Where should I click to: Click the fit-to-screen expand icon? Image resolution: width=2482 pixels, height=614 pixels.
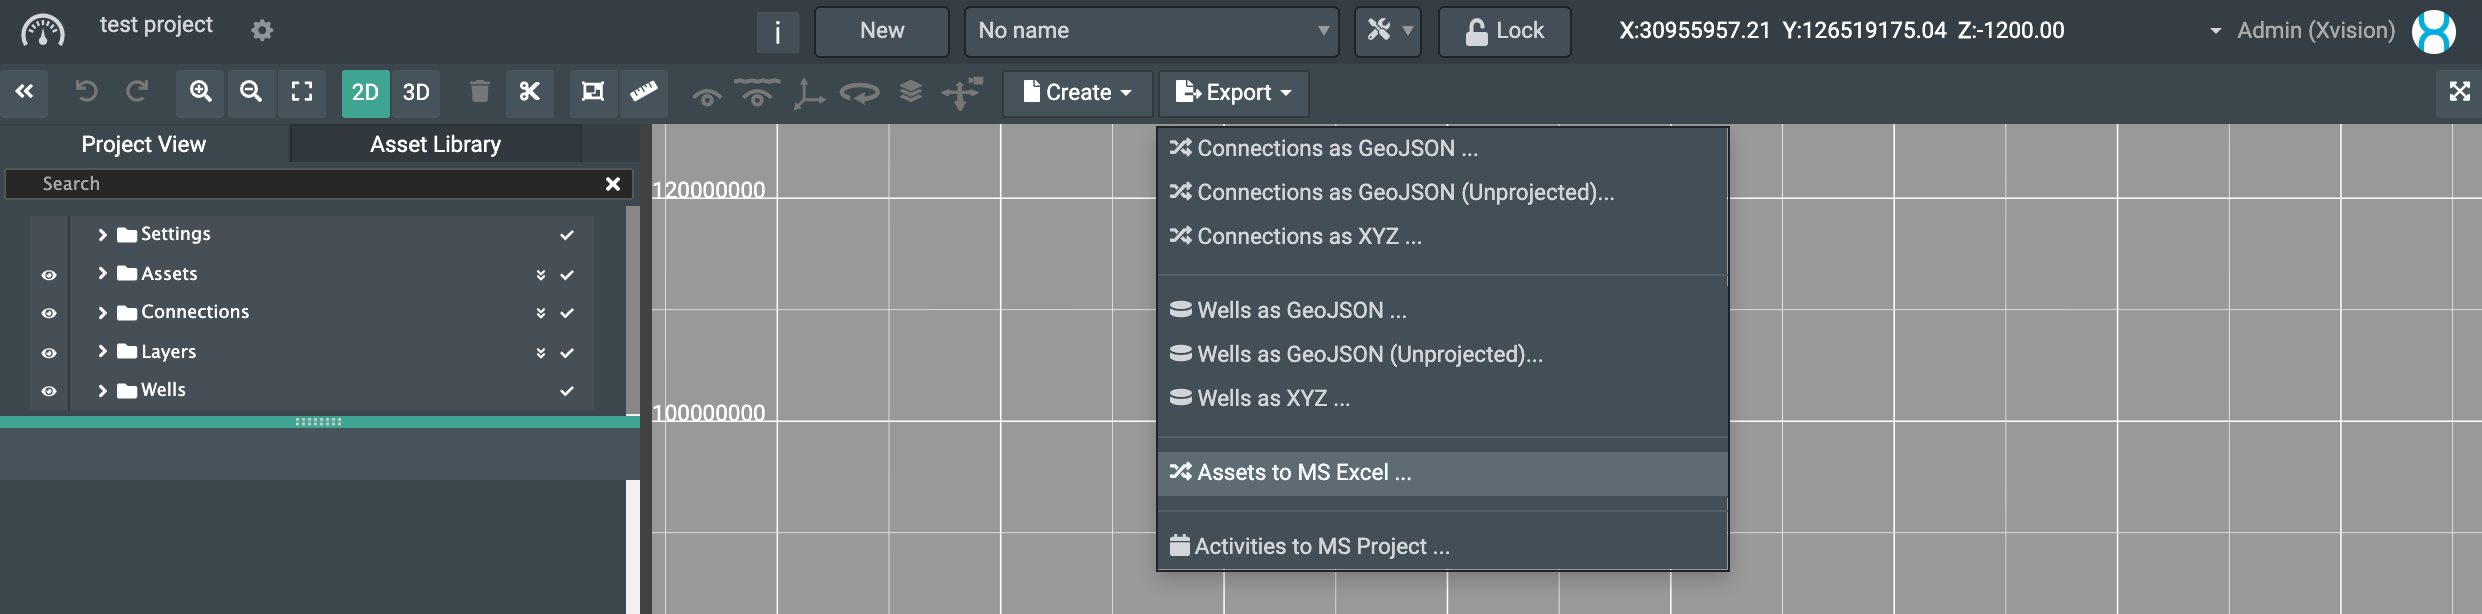(x=302, y=92)
